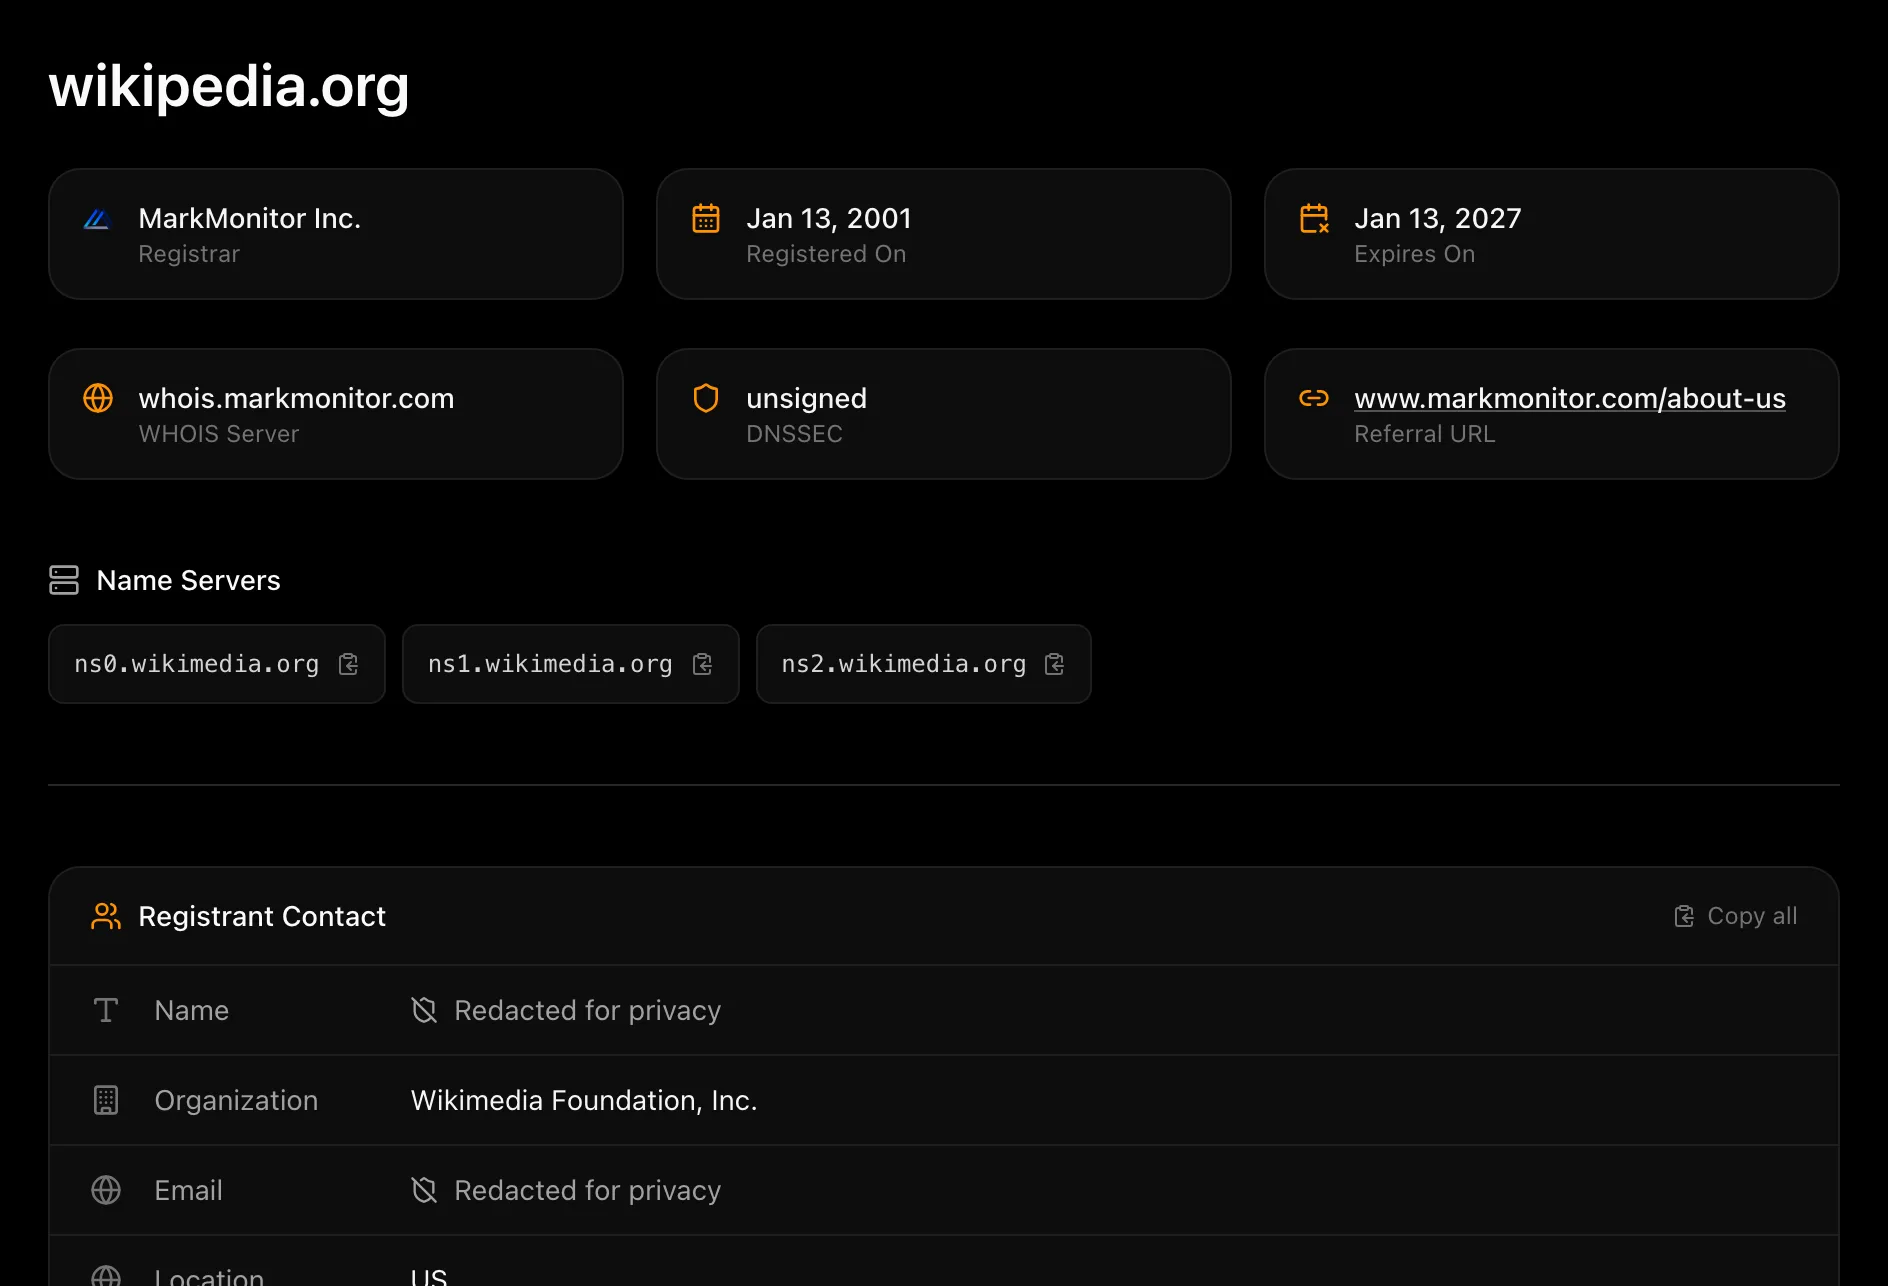1888x1286 pixels.
Task: Click the shield-off icon in Name row
Action: click(x=424, y=1010)
